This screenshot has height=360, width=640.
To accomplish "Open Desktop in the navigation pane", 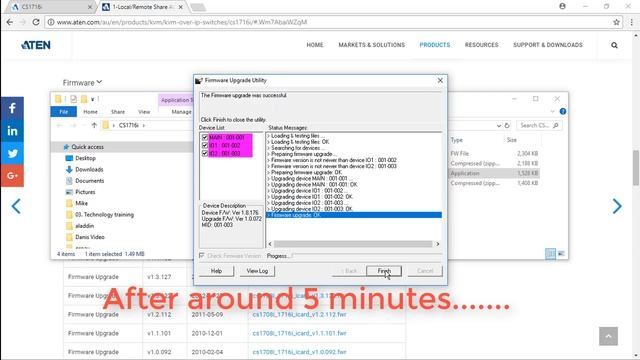I will (85, 158).
